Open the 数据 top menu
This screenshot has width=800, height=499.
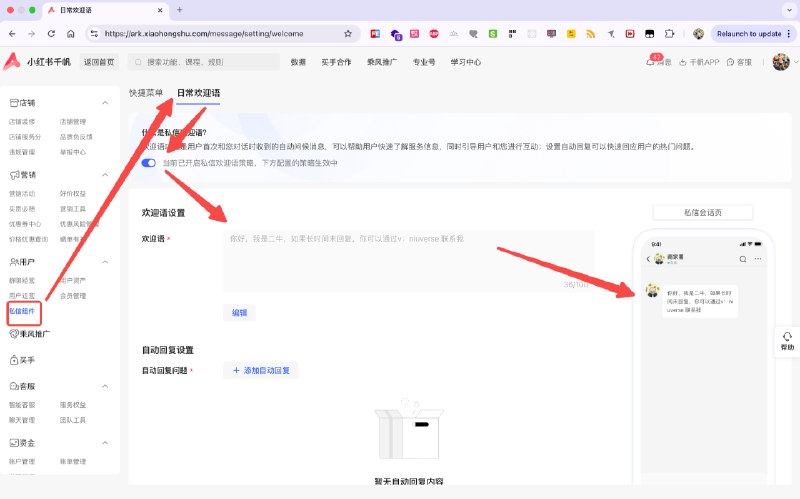(298, 62)
